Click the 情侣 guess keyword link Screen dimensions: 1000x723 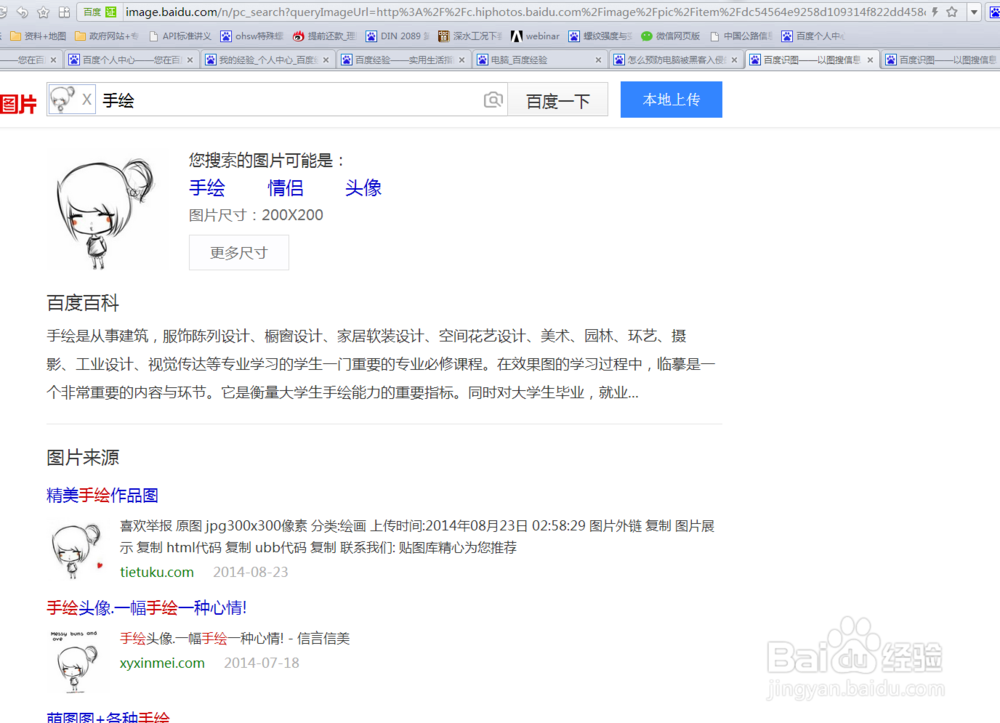(285, 188)
